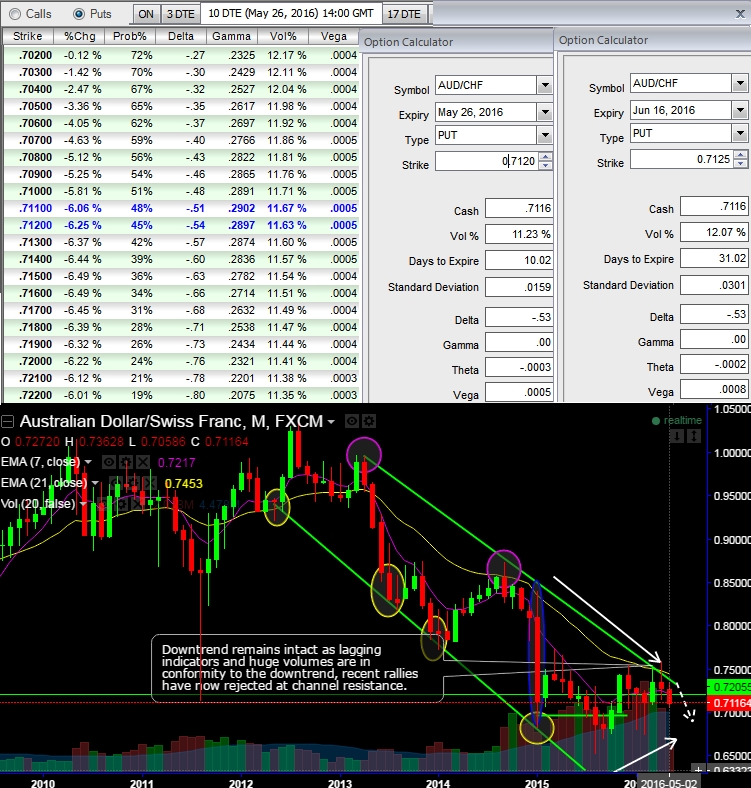Image resolution: width=751 pixels, height=788 pixels.
Task: Open the chart symbol dropdown arrow after FXCM
Action: [331, 423]
